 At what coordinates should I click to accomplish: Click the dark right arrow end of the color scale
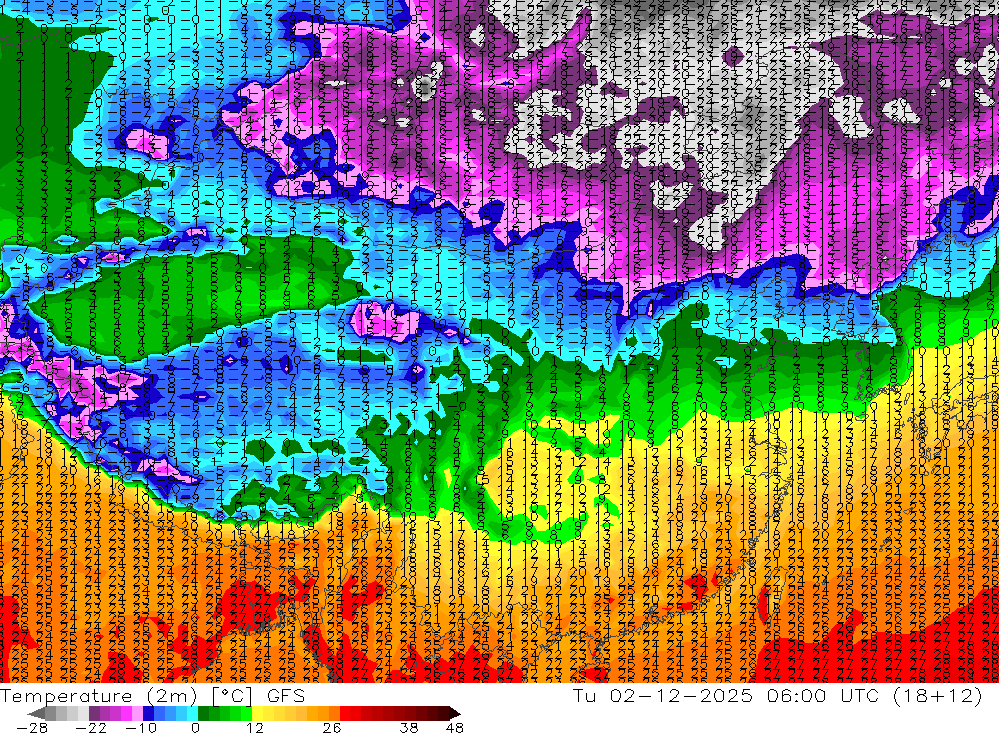coord(455,713)
